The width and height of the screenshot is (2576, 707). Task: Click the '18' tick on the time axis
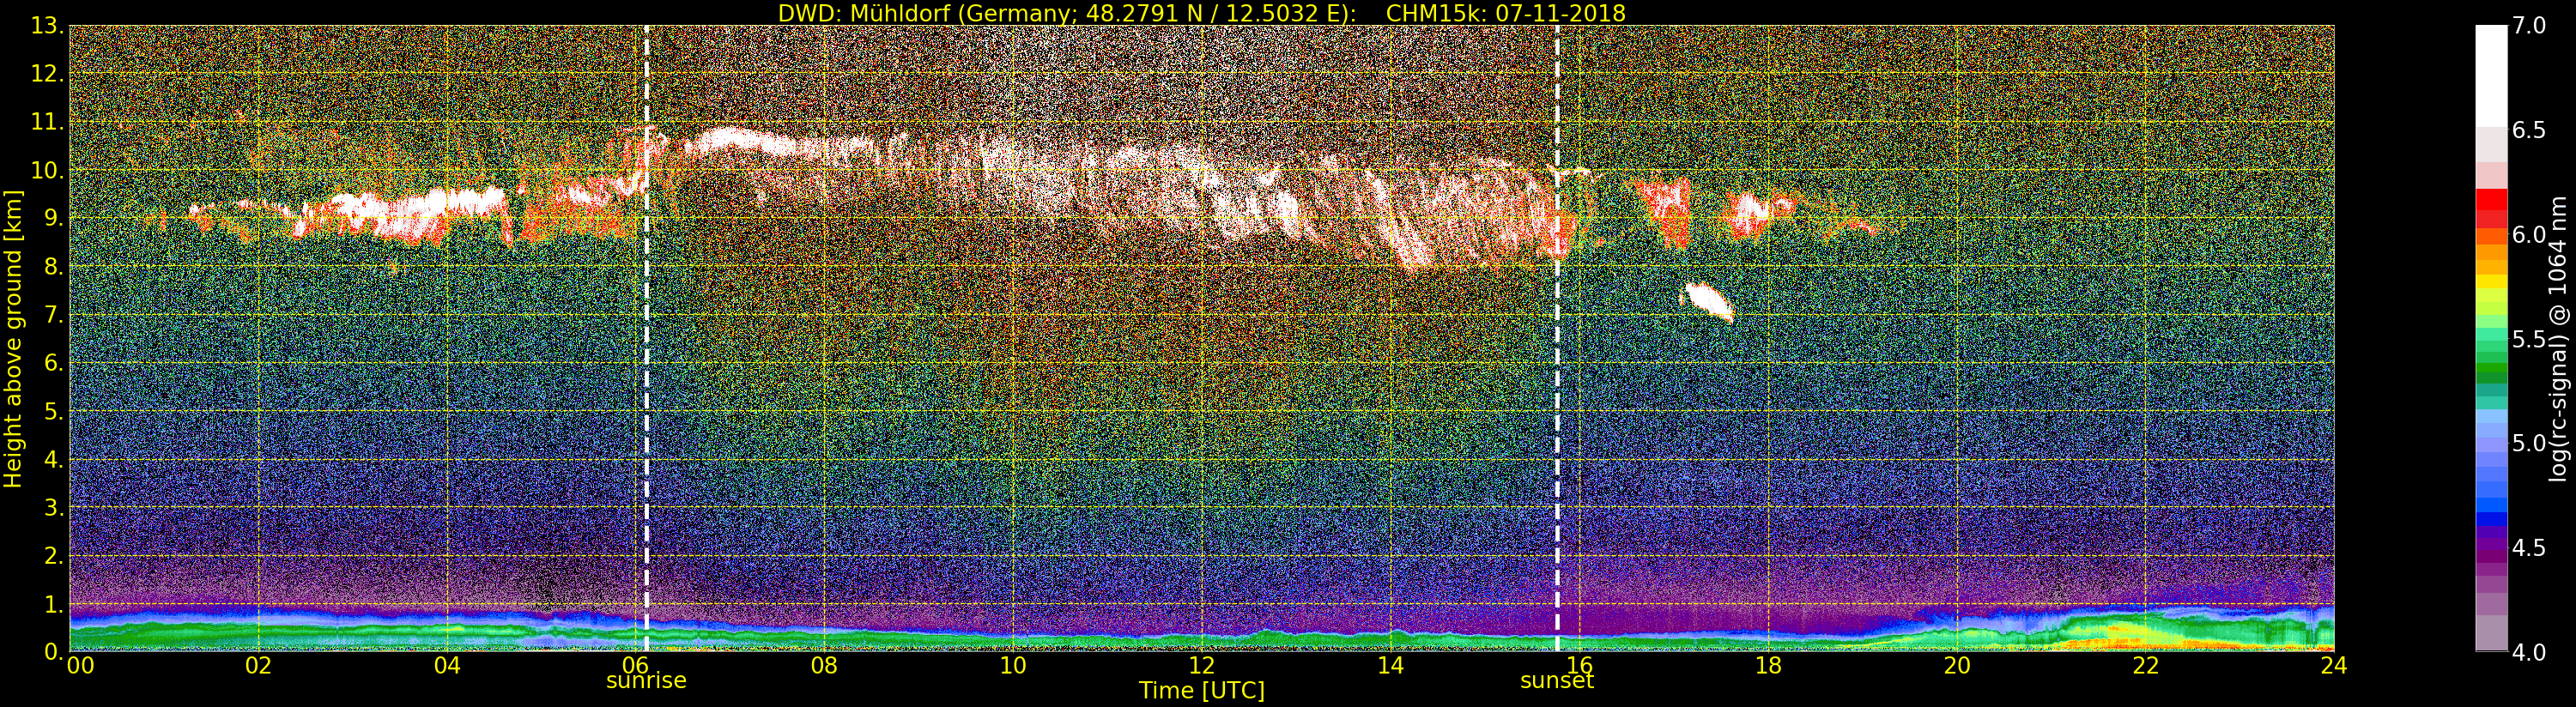pyautogui.click(x=1768, y=665)
